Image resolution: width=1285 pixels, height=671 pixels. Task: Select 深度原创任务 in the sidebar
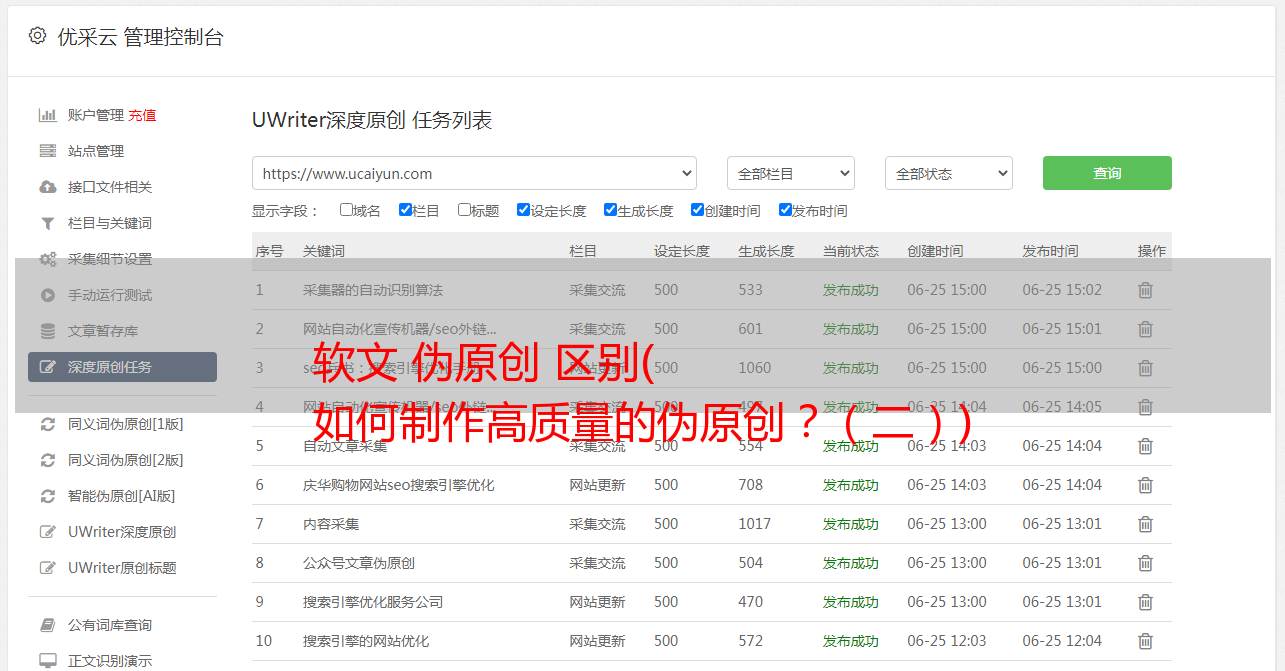click(122, 367)
